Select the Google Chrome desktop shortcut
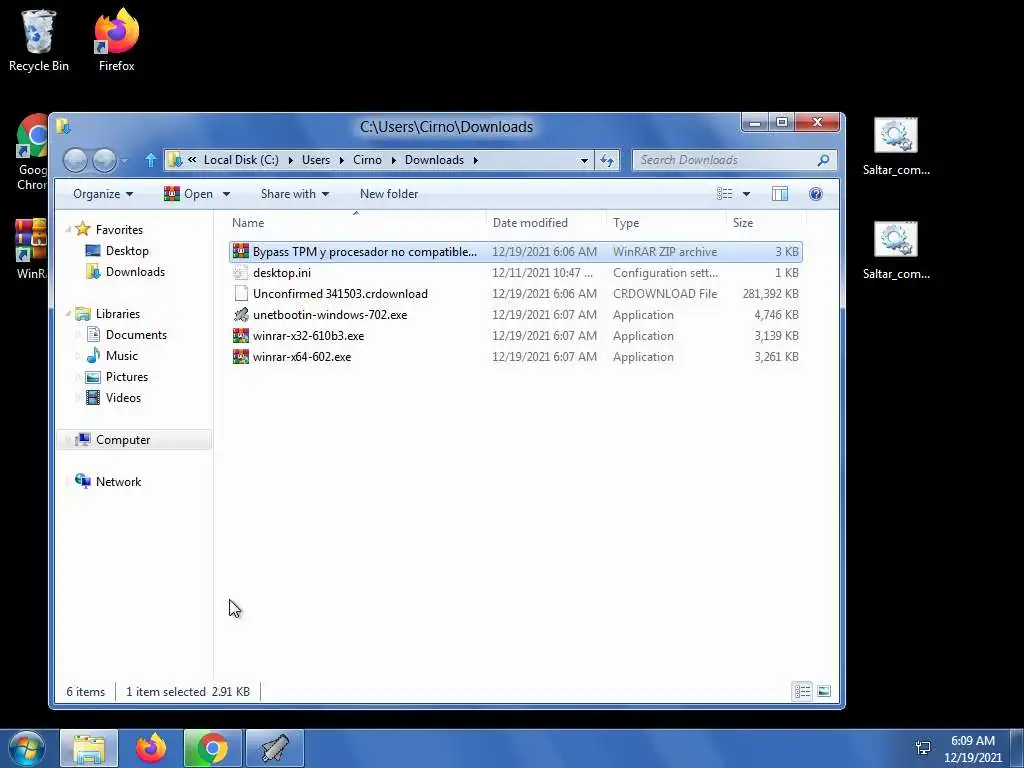Screen dimensions: 1024x768 pos(31,153)
